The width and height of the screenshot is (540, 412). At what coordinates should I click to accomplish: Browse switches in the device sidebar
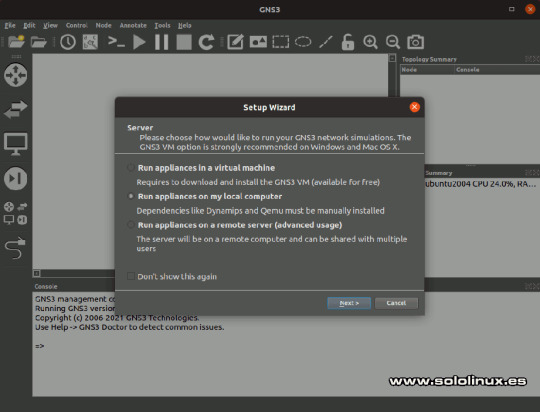[15, 110]
